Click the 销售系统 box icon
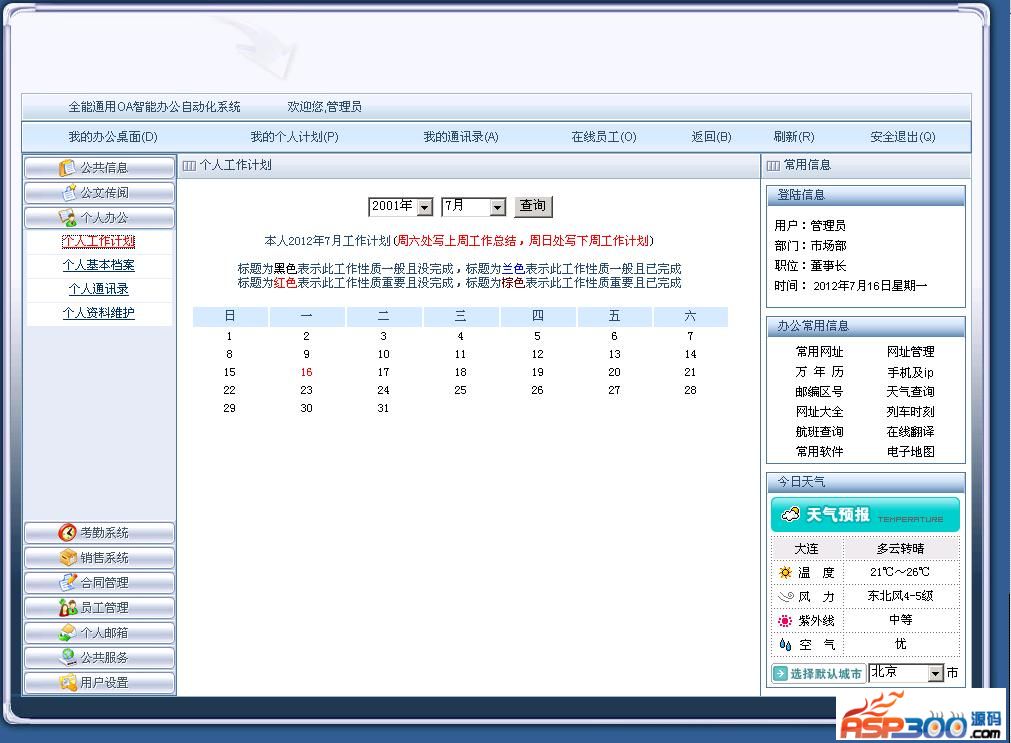 68,557
